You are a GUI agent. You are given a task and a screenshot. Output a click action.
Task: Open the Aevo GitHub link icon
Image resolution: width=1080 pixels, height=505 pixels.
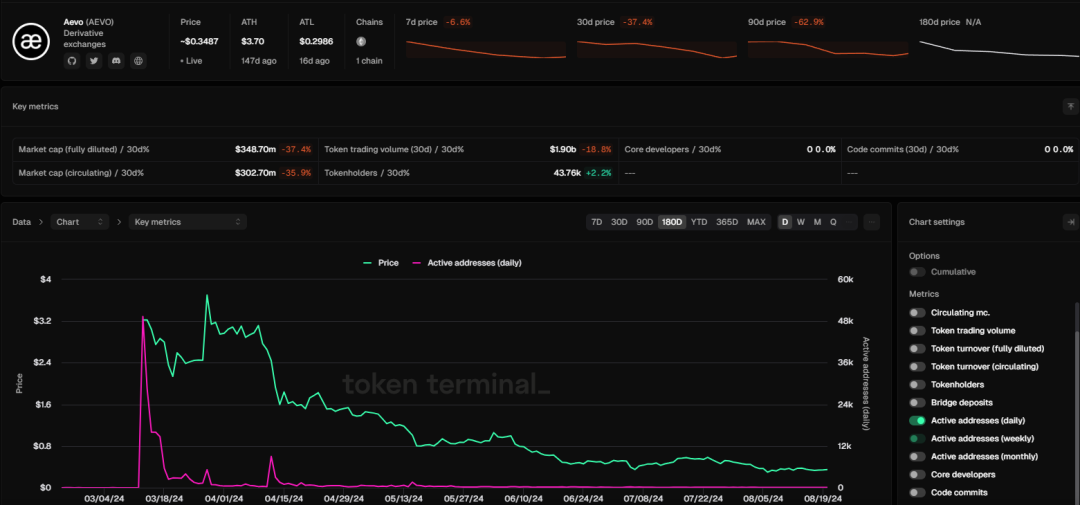pyautogui.click(x=72, y=61)
